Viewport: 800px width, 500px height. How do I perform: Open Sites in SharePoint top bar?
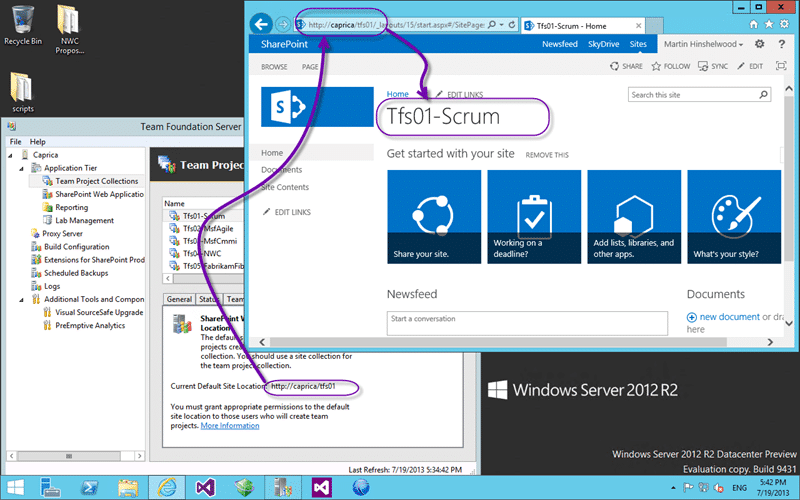point(638,44)
